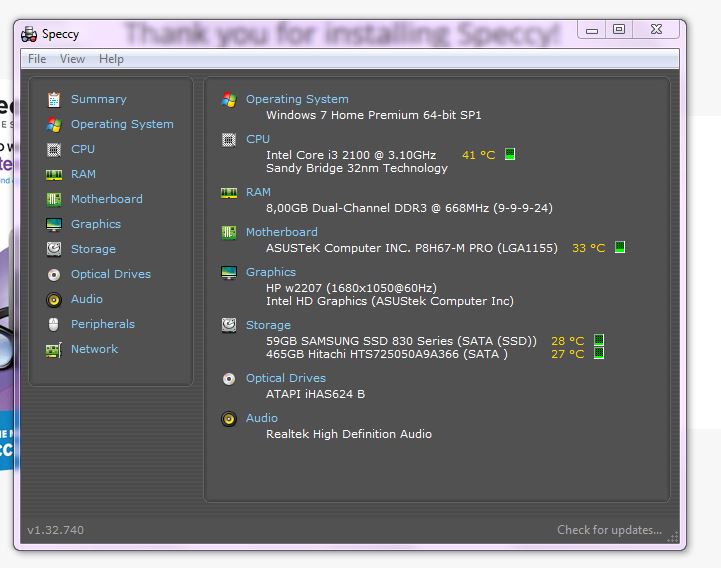Select Audio in the sidebar
The width and height of the screenshot is (721, 568).
[x=87, y=299]
